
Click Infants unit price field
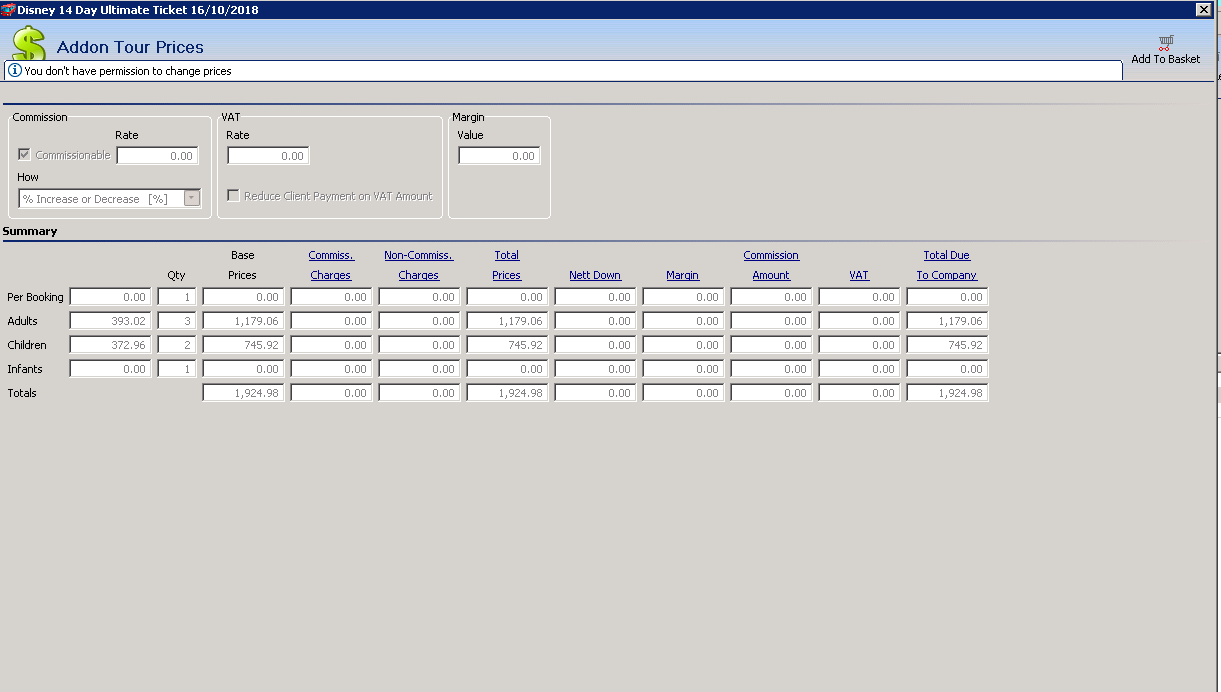[x=111, y=369]
